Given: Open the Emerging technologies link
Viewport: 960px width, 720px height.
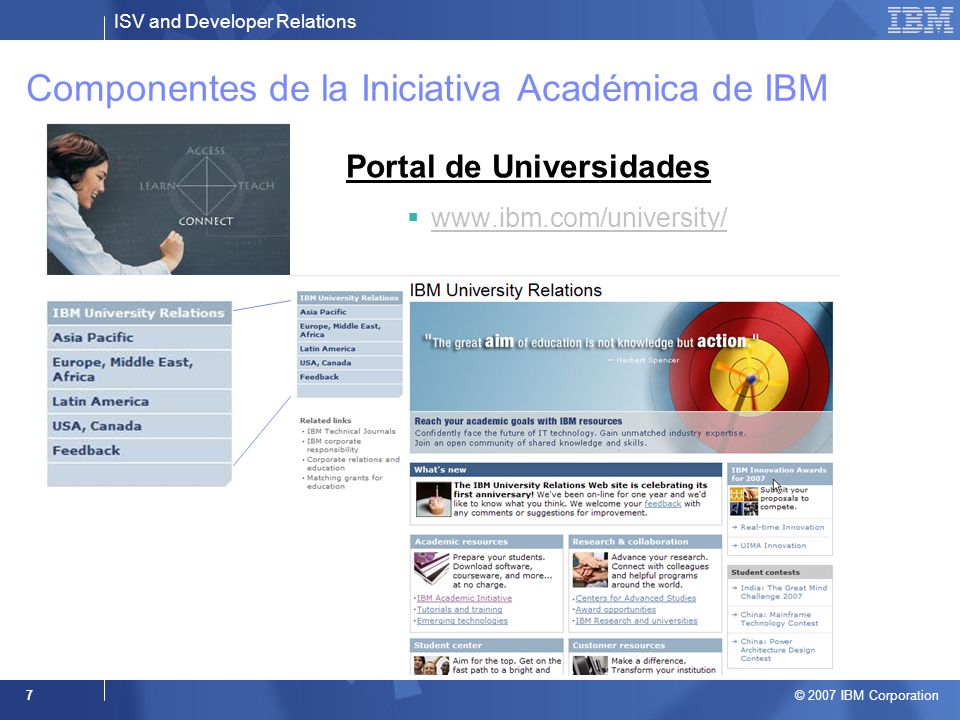Looking at the screenshot, I should tap(462, 620).
